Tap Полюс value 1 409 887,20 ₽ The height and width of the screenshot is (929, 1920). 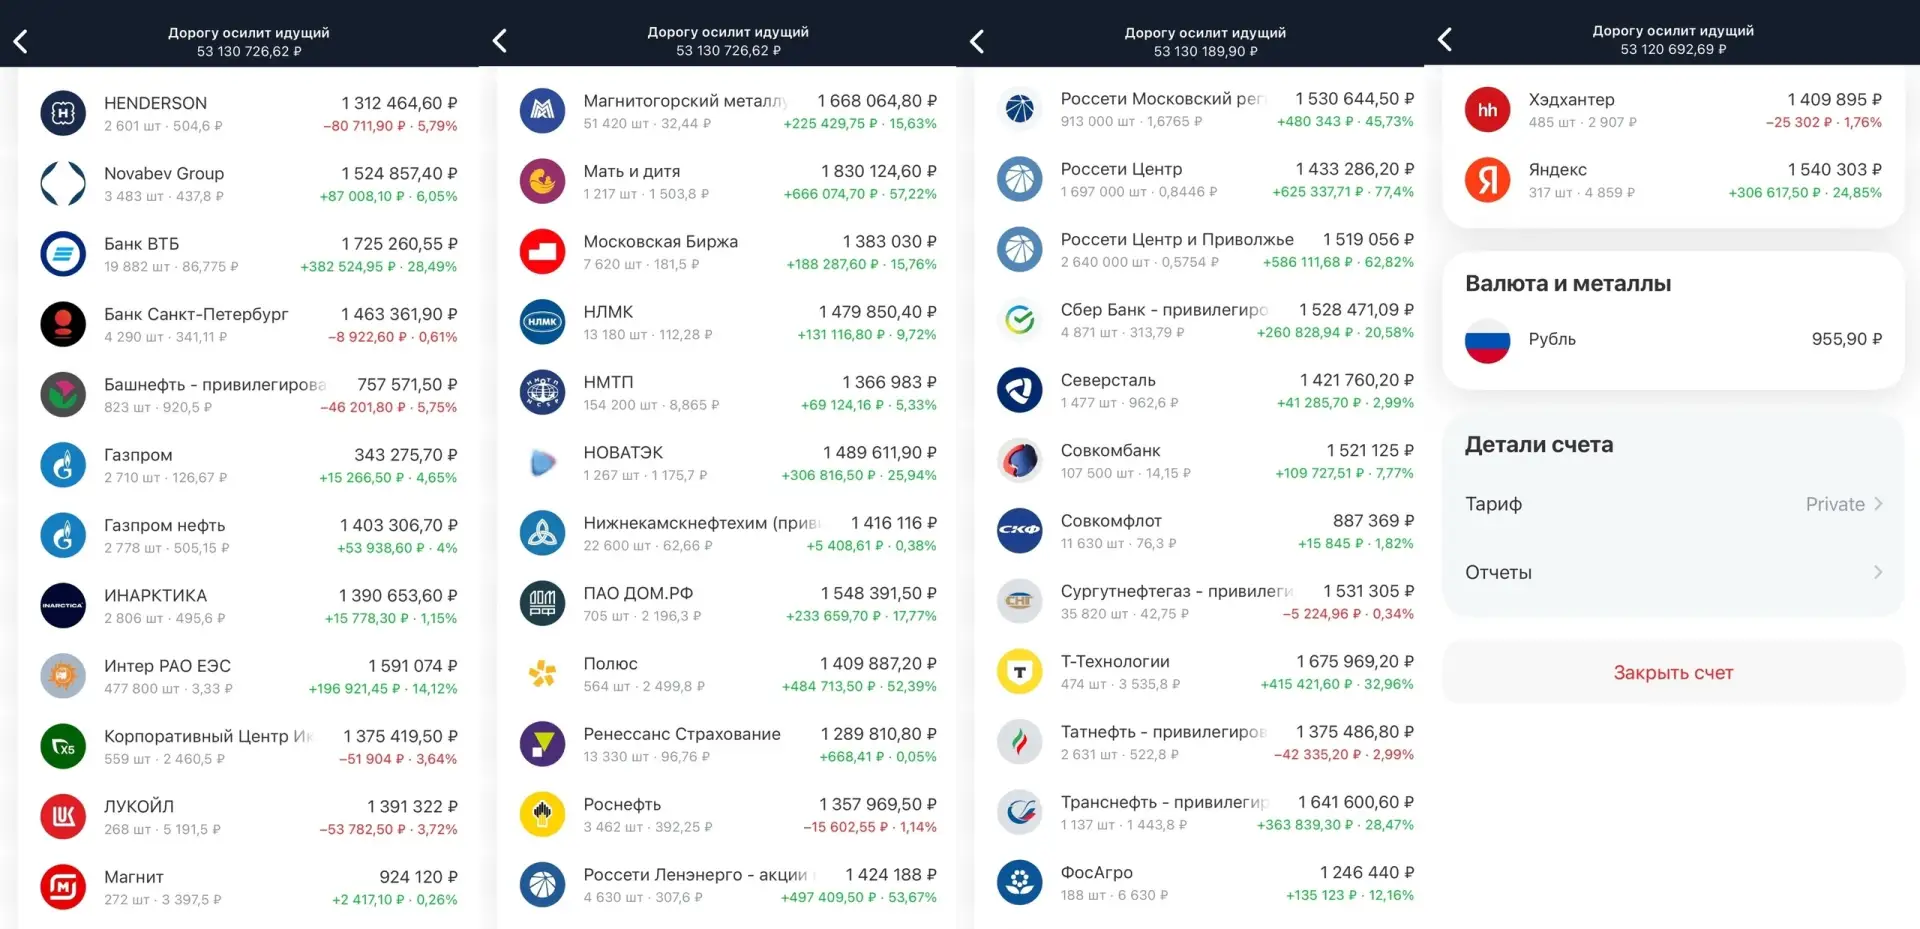[878, 664]
